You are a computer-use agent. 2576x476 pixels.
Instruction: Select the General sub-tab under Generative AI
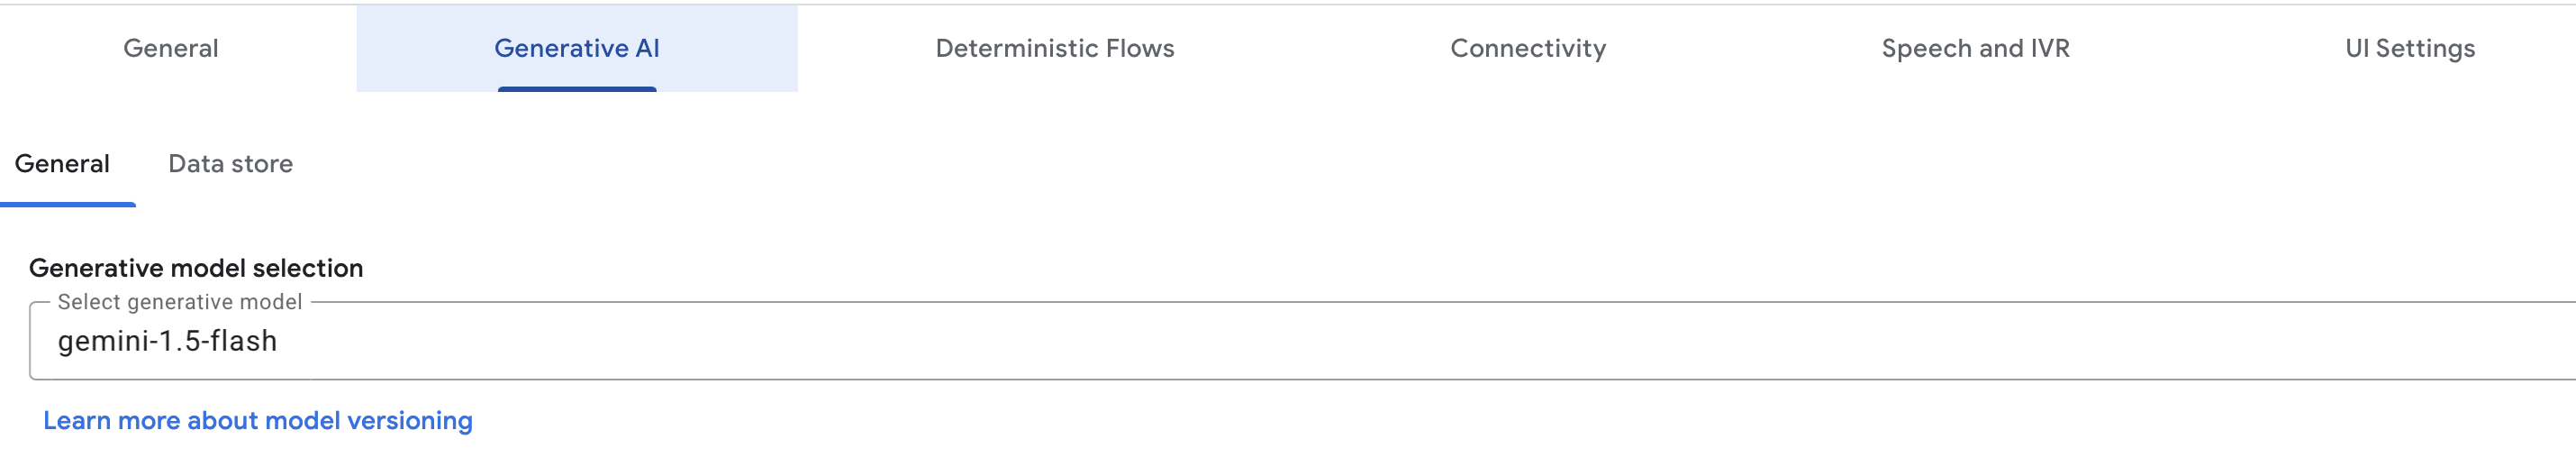point(62,164)
